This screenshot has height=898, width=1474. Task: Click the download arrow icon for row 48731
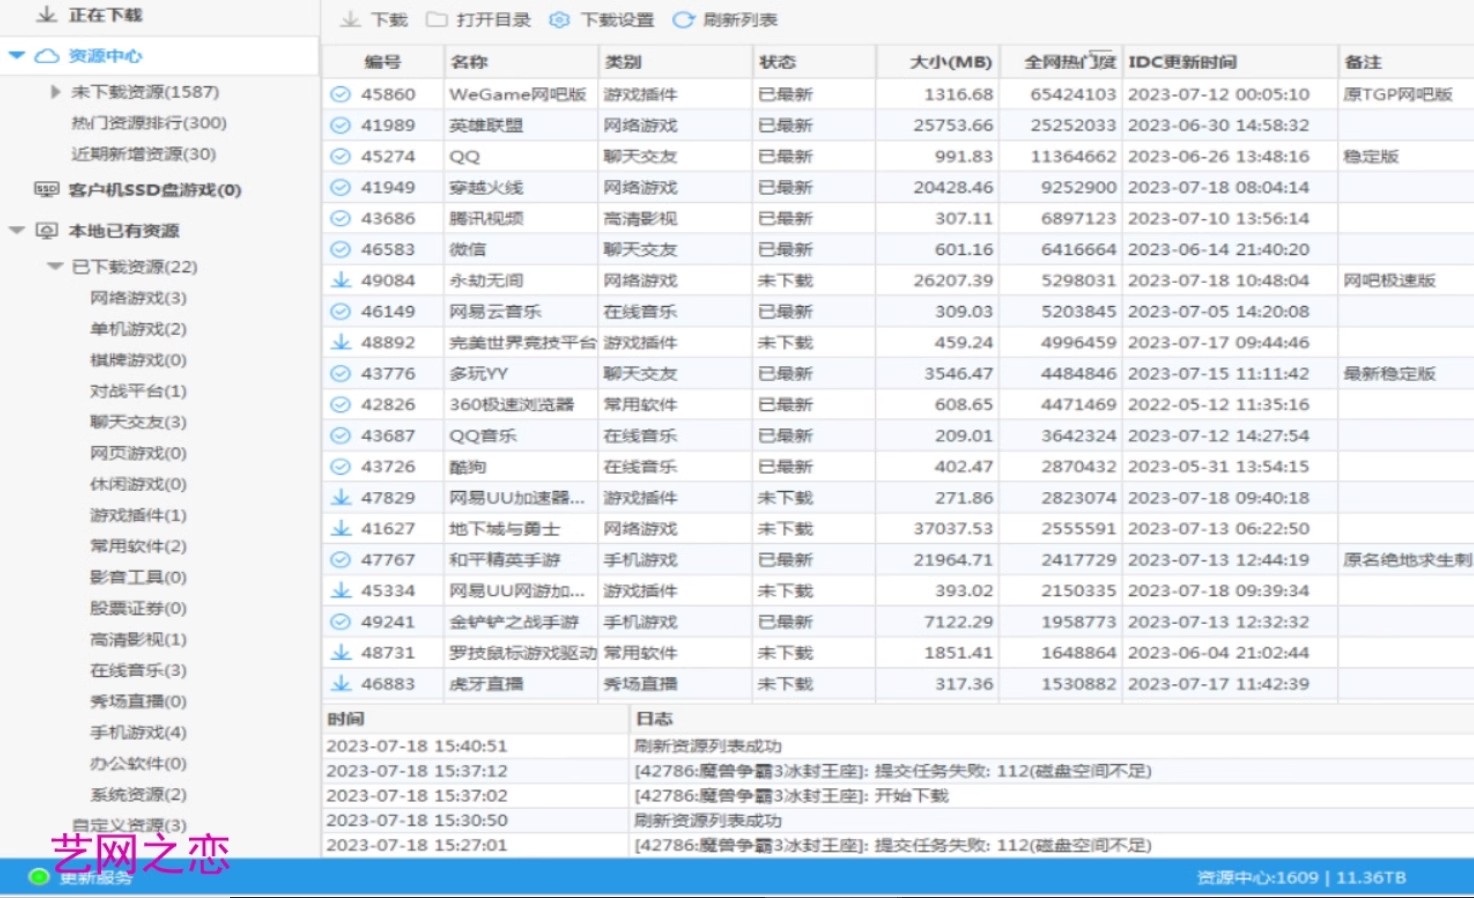coord(341,652)
